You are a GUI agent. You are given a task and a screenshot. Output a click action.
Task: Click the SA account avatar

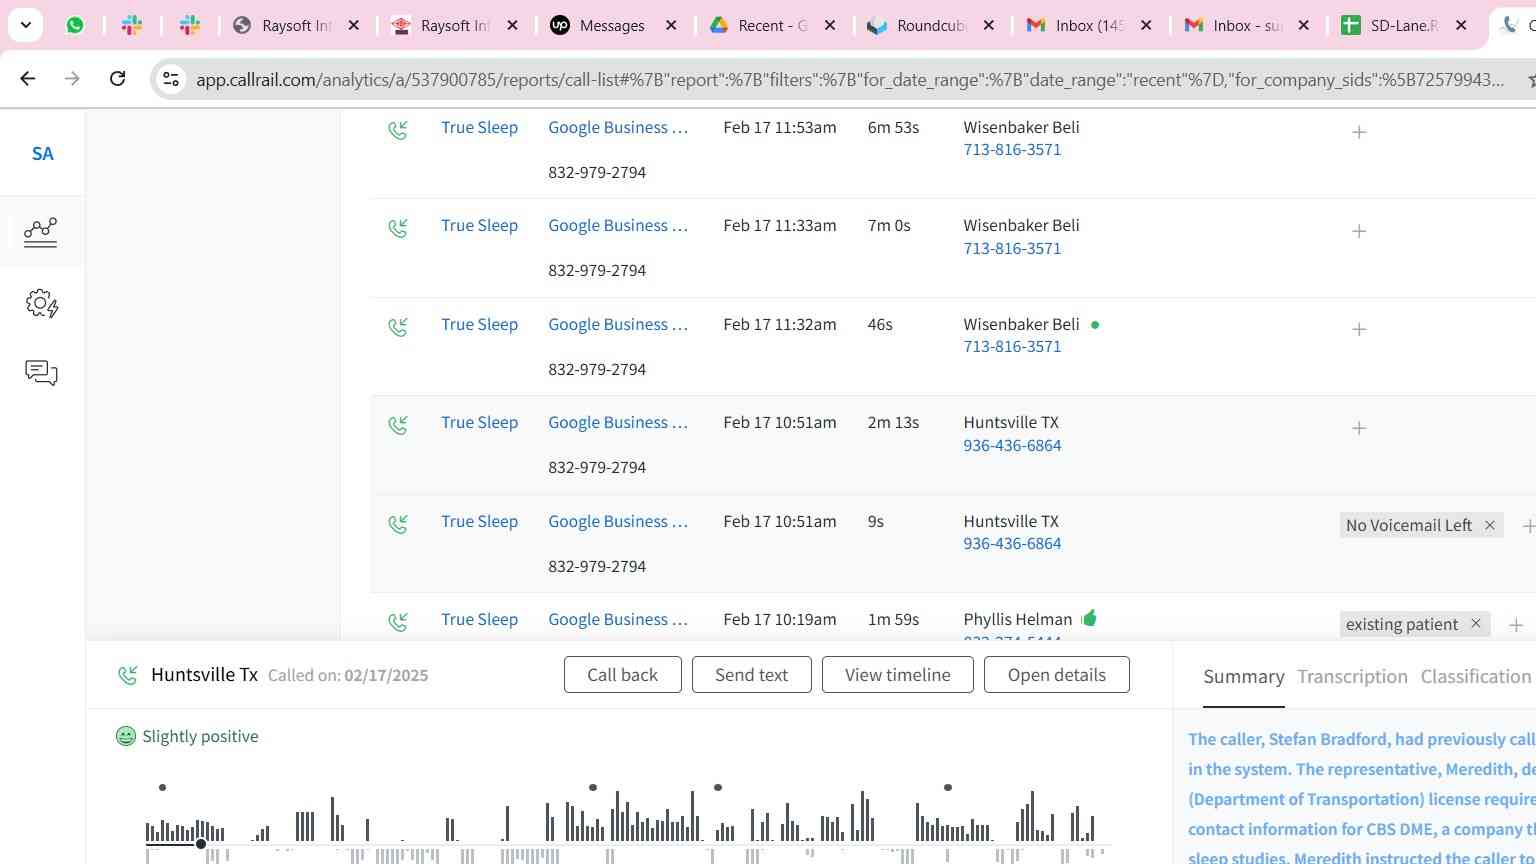[42, 154]
